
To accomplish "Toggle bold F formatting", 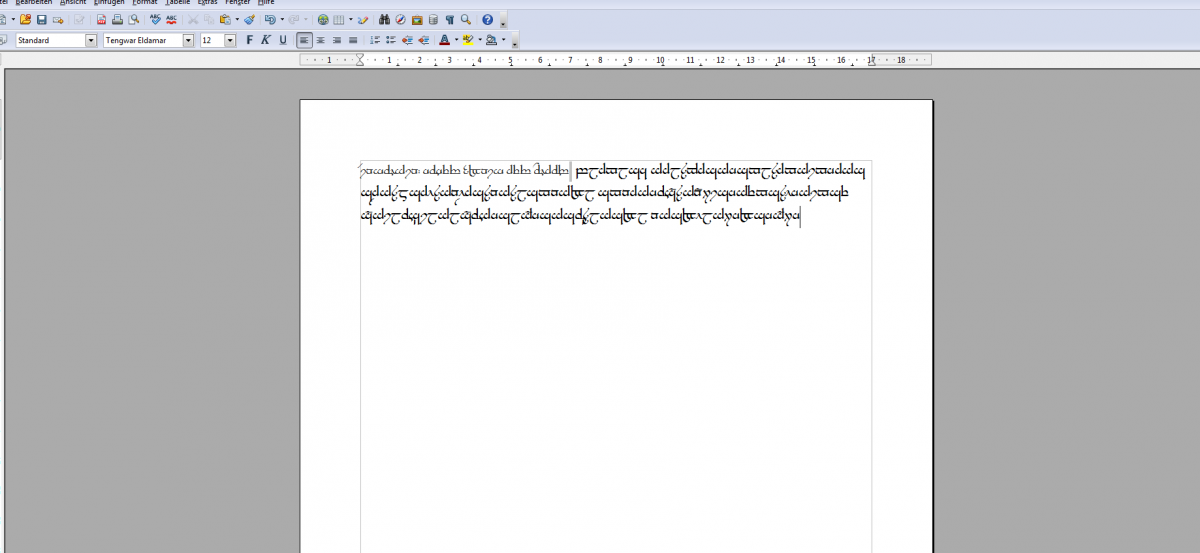I will (249, 40).
